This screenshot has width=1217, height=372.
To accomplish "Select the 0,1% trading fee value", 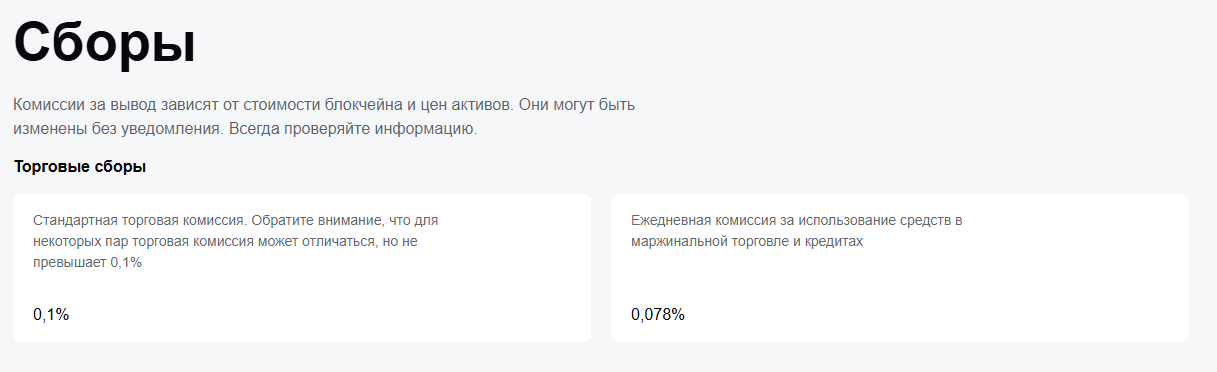I will tap(51, 315).
